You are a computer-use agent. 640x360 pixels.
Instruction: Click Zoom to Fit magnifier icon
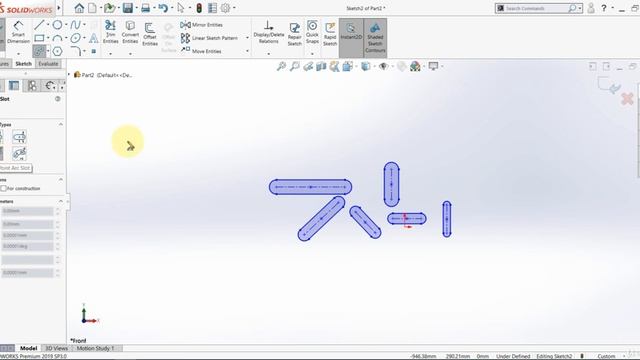[281, 66]
